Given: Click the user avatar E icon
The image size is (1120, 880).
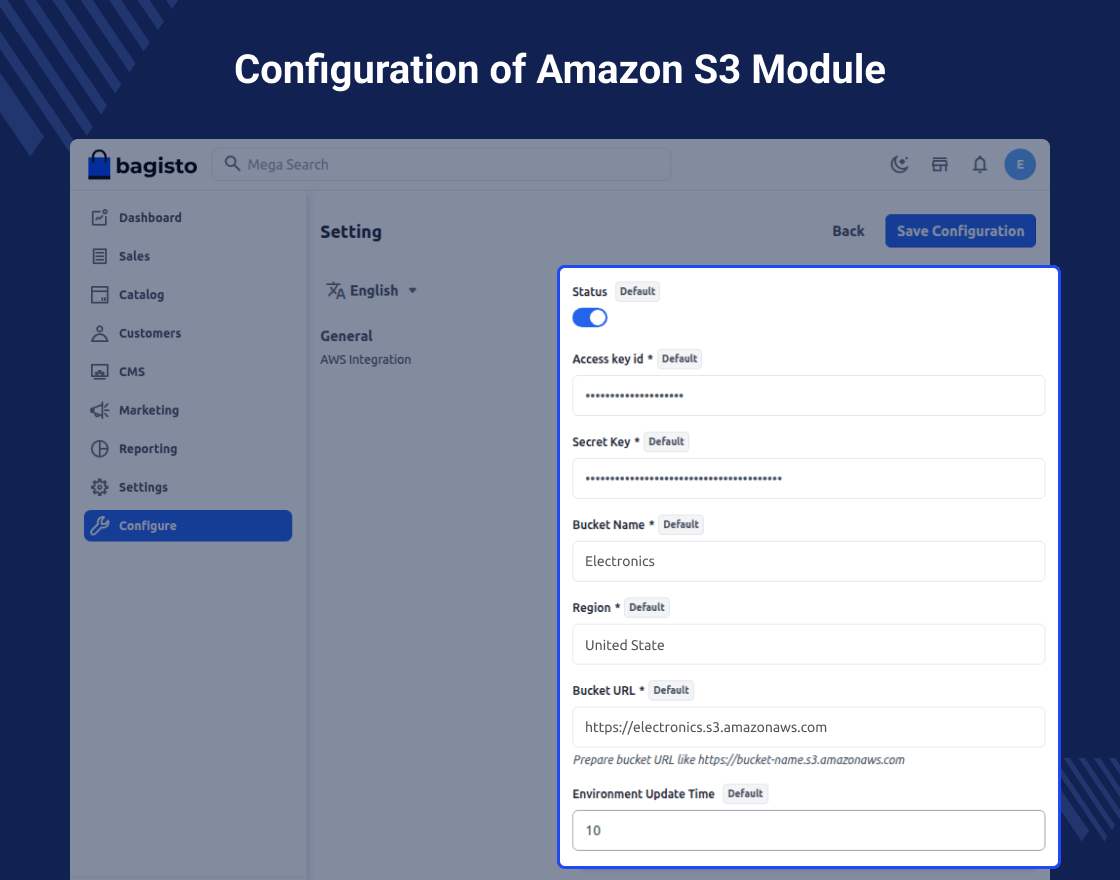Looking at the screenshot, I should [x=1020, y=165].
